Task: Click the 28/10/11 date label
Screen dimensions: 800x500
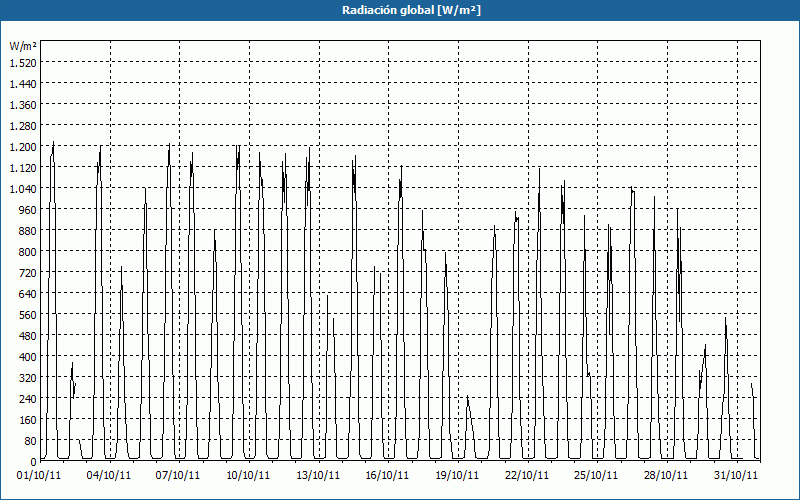Action: coord(666,476)
